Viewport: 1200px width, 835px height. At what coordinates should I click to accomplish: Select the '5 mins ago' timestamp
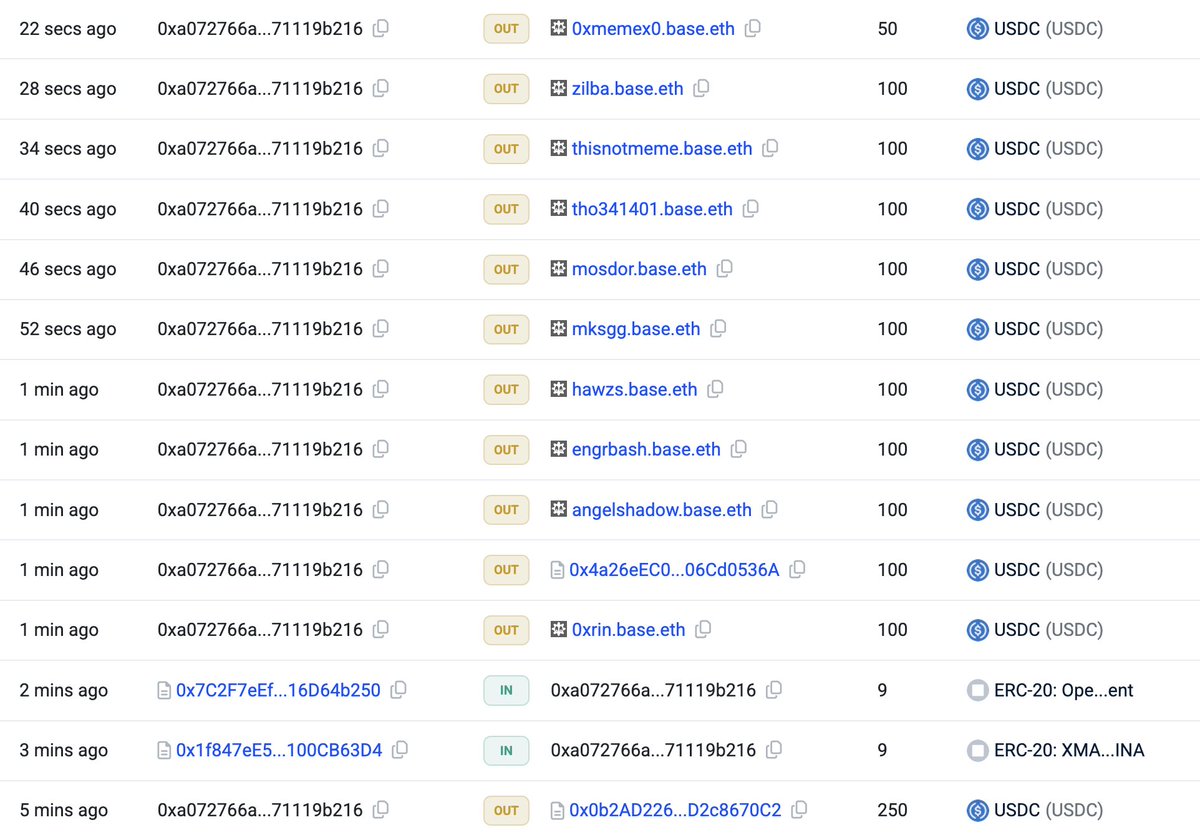pyautogui.click(x=64, y=810)
